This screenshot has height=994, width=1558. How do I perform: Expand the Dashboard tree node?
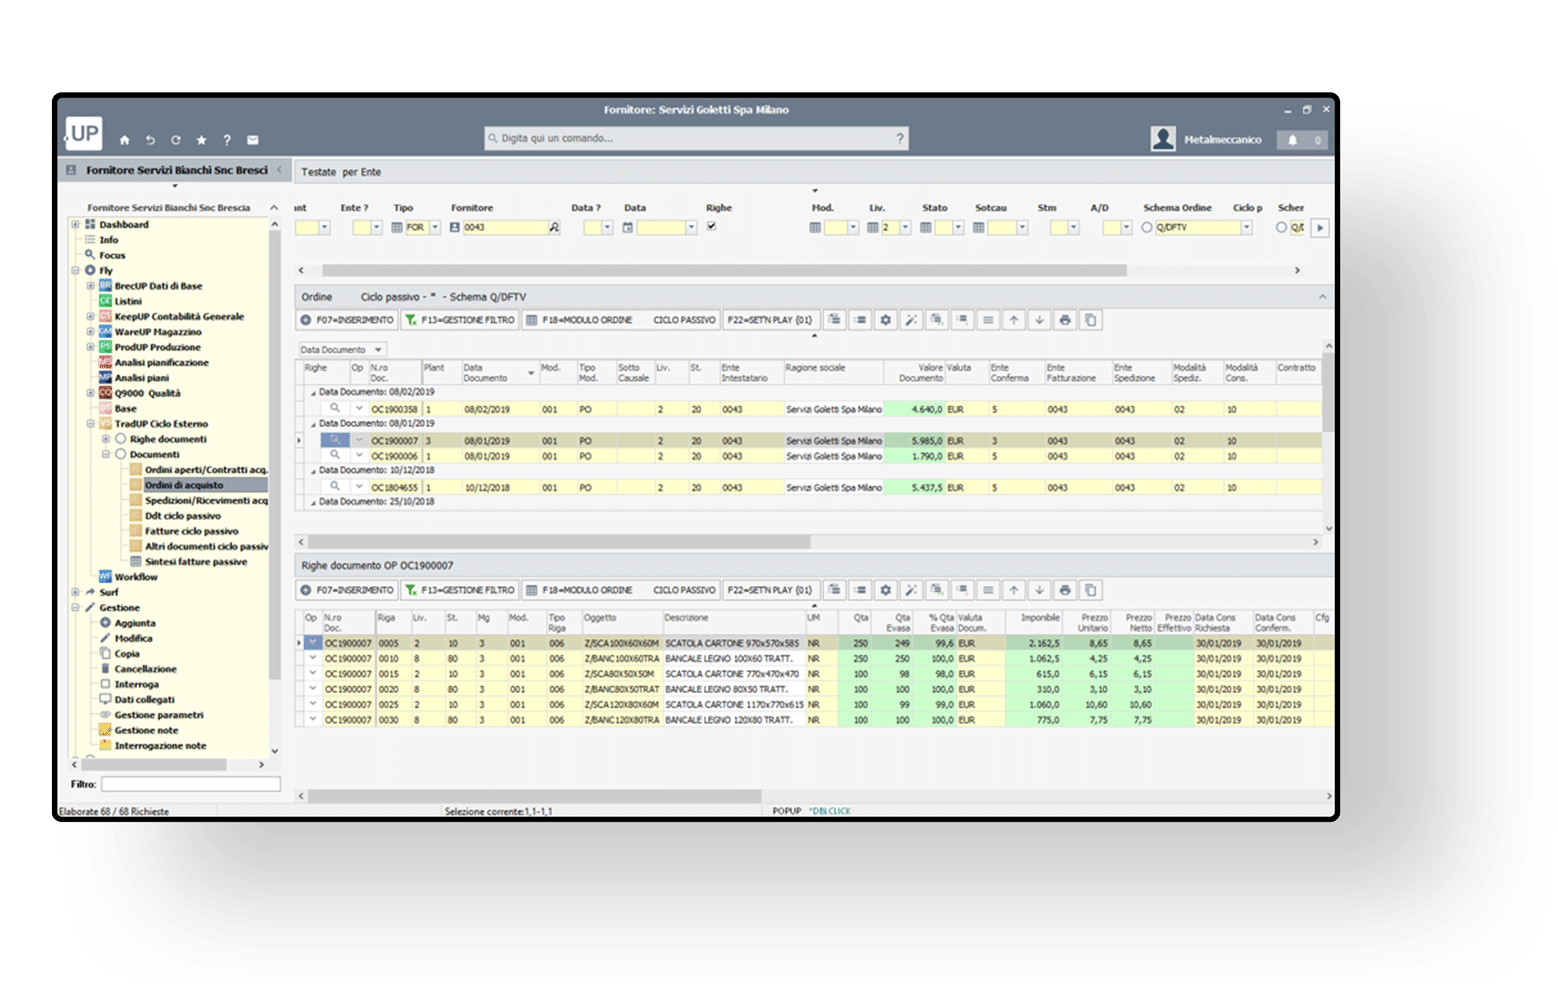click(x=76, y=225)
